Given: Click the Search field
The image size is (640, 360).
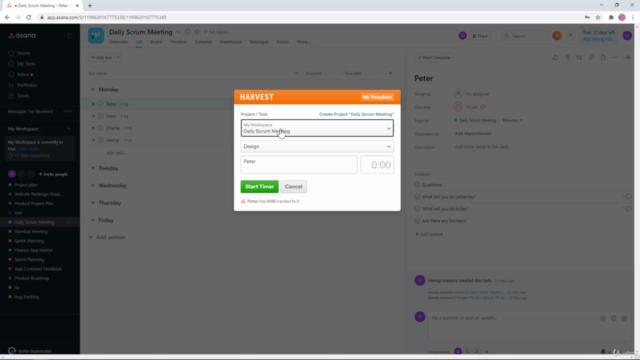Looking at the screenshot, I should point(524,36).
